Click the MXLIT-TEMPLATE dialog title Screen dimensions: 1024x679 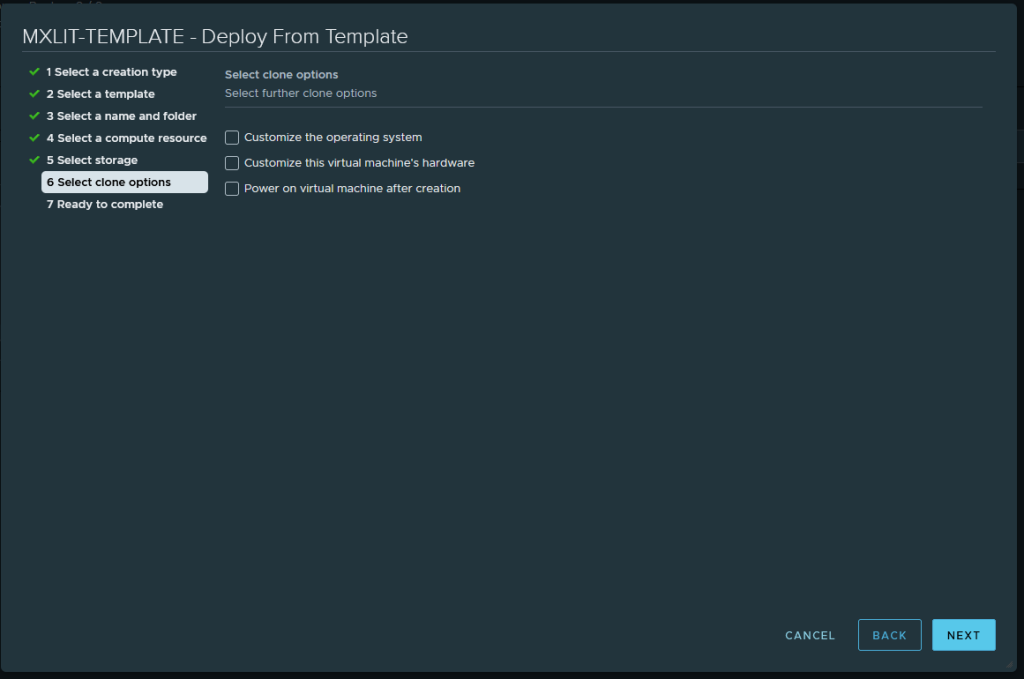[215, 37]
